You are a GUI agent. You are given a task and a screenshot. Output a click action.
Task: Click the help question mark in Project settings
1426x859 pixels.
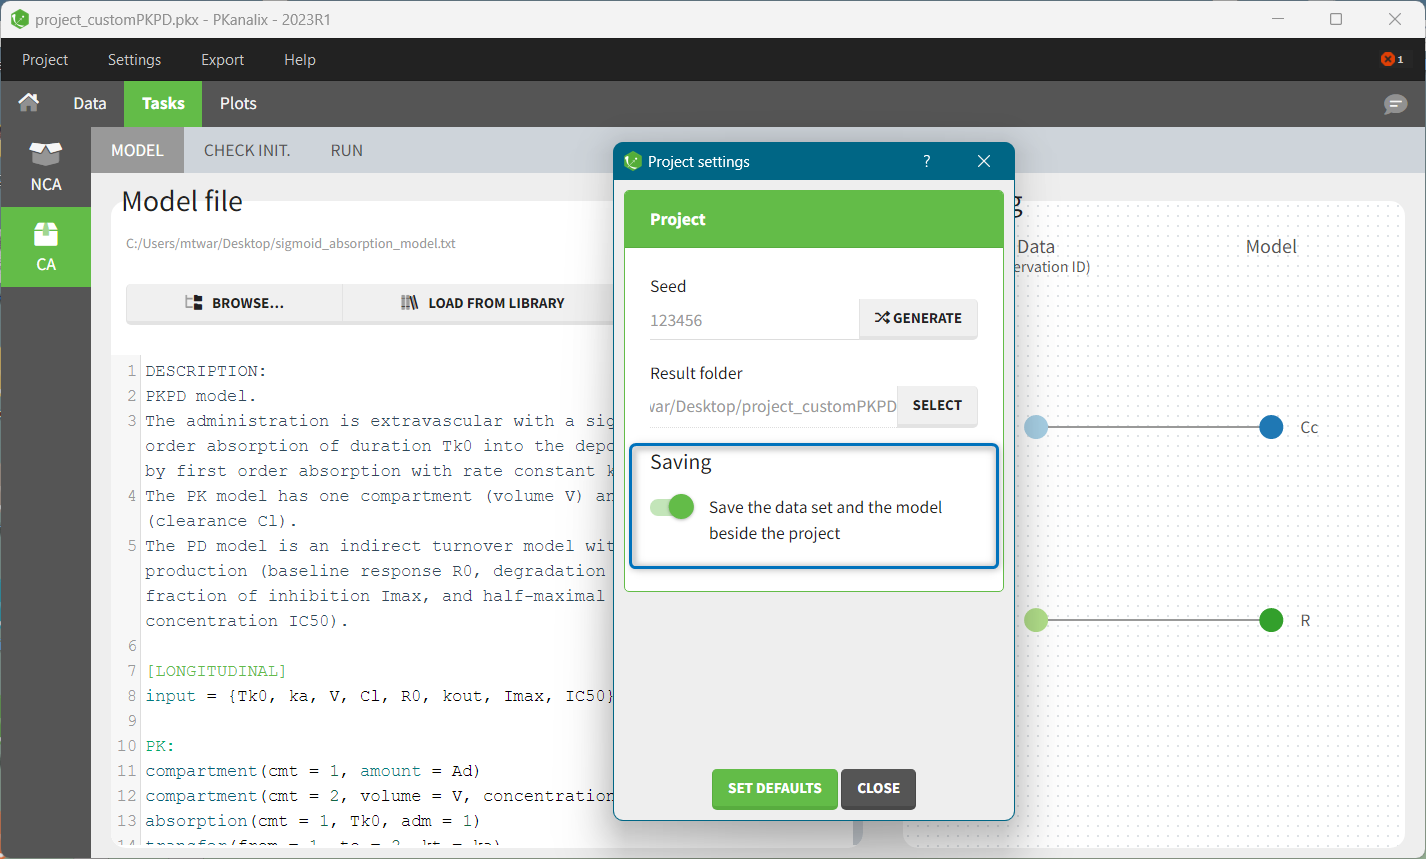[x=927, y=161]
